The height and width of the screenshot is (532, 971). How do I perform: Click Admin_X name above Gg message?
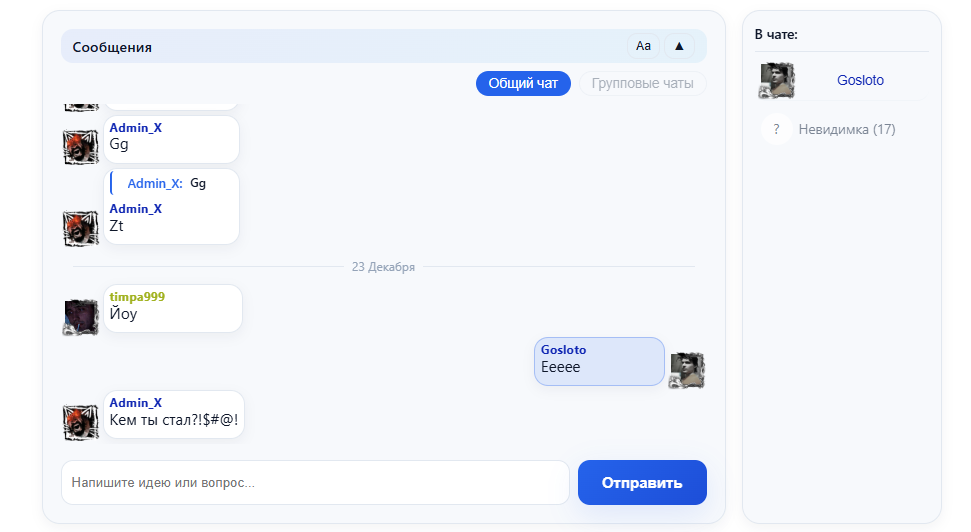pyautogui.click(x=136, y=128)
